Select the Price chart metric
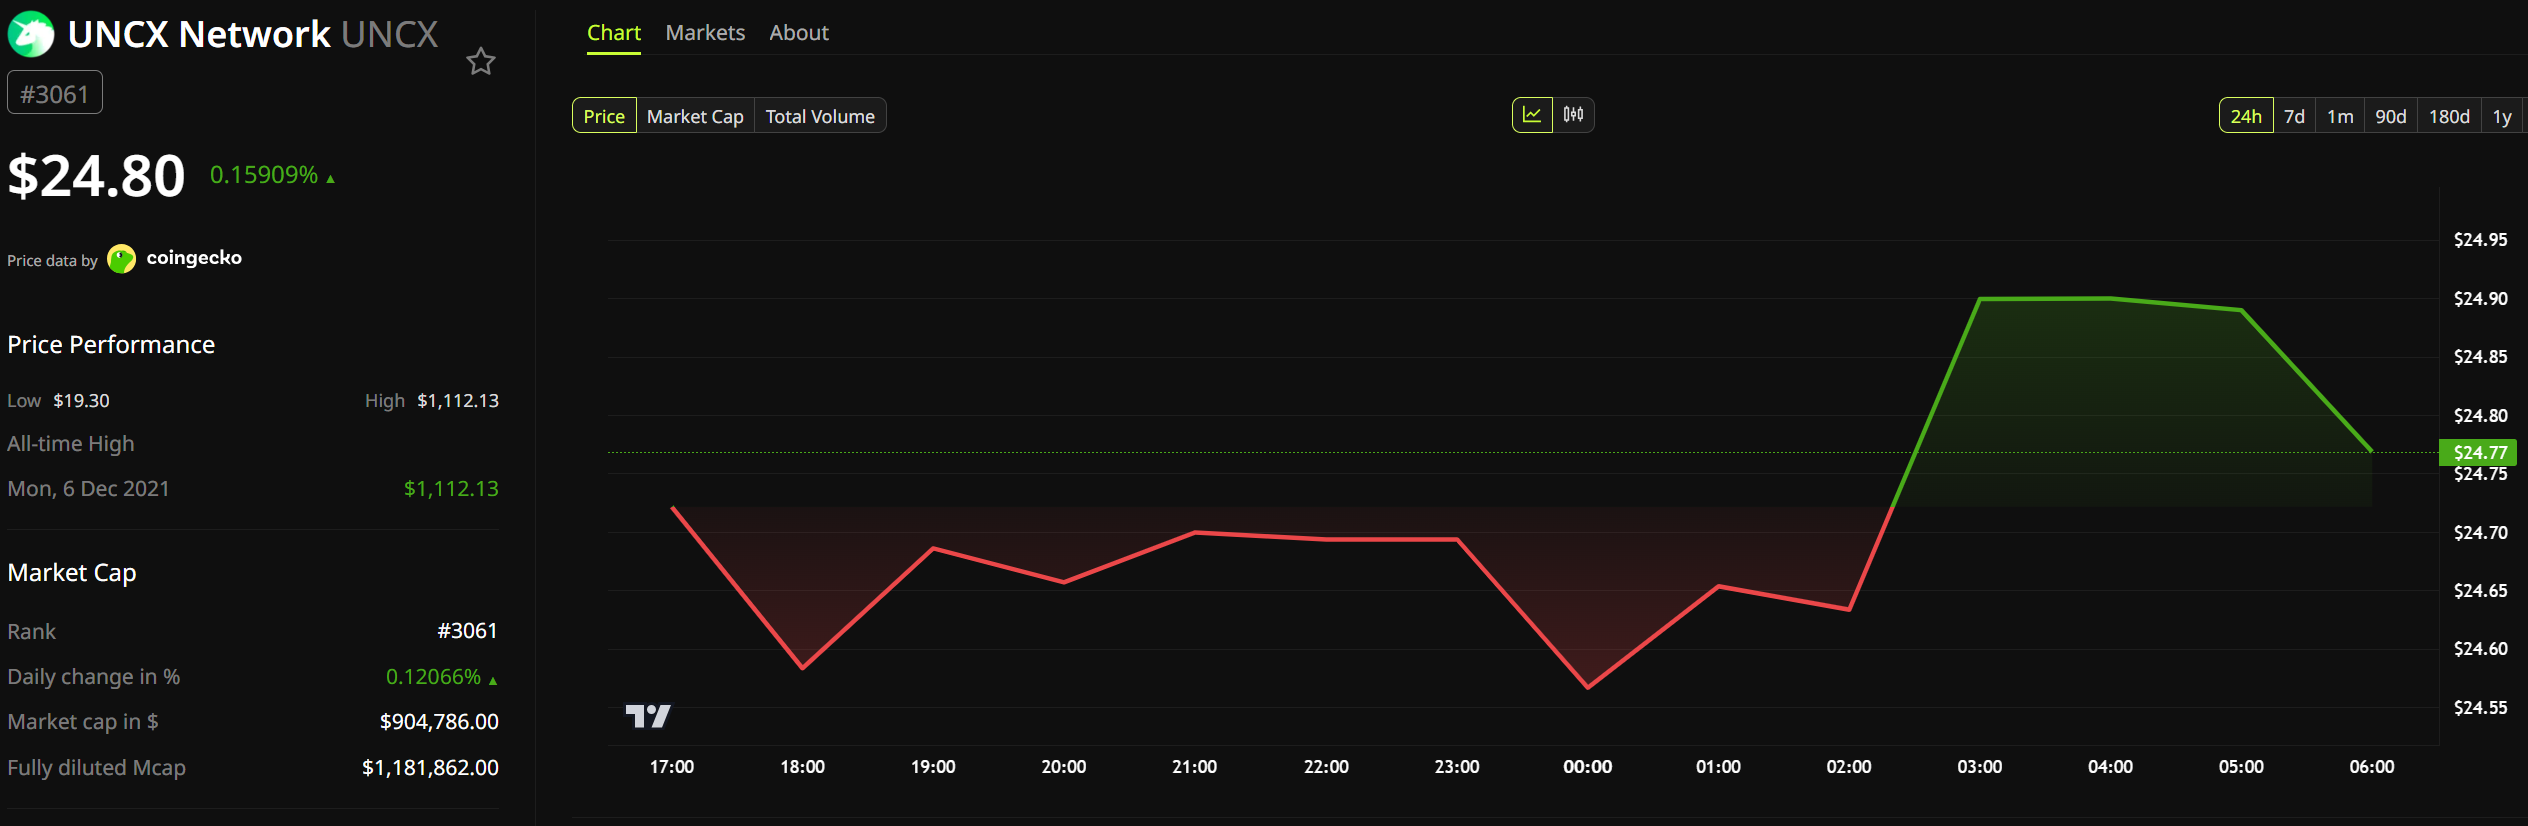This screenshot has height=826, width=2528. tap(604, 116)
